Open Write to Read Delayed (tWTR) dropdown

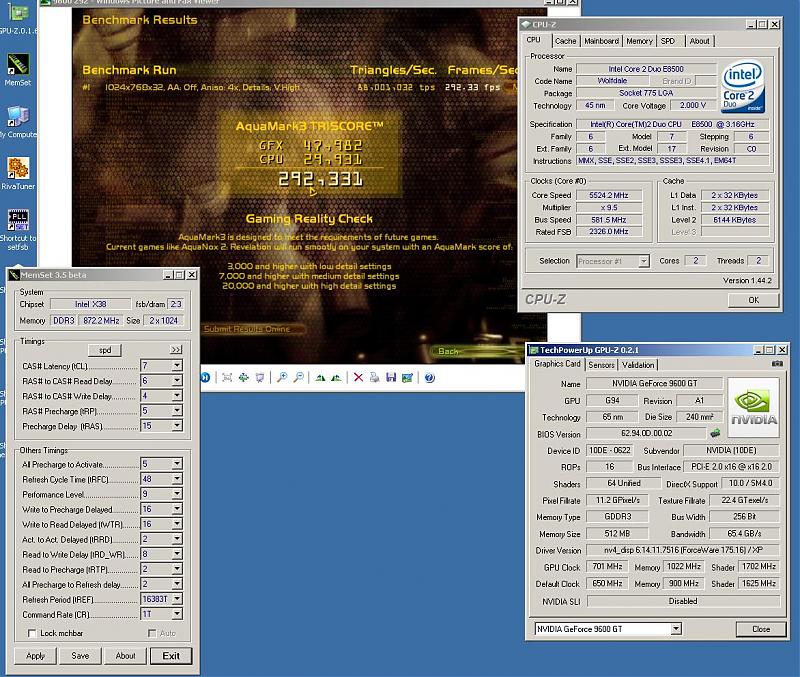pyautogui.click(x=177, y=524)
